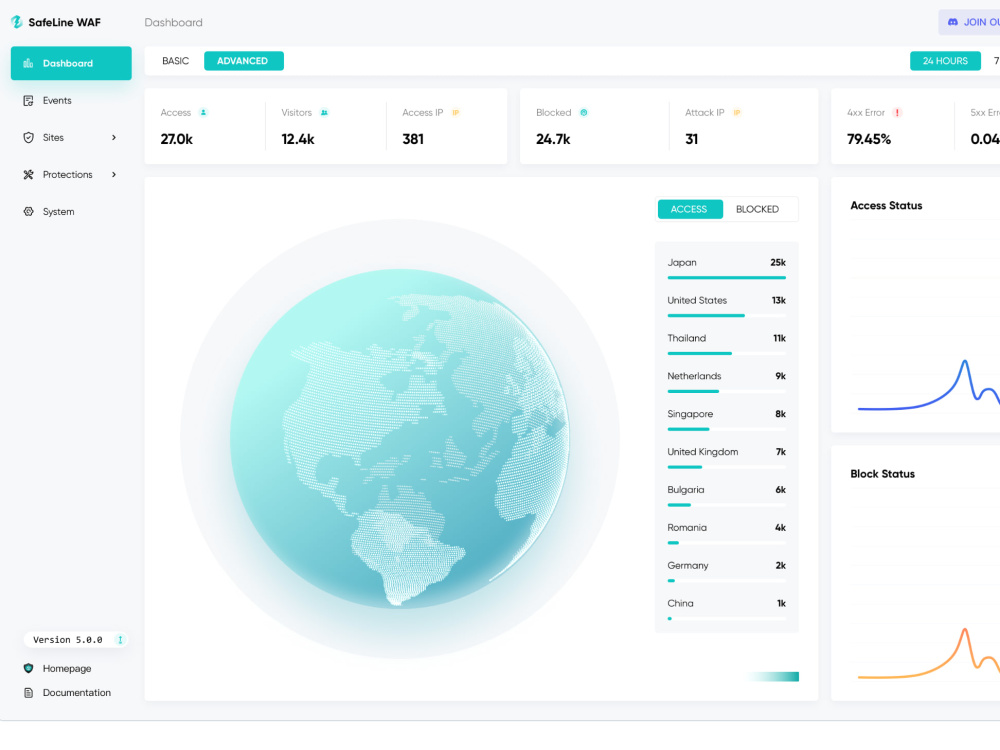
Task: Click the Thailand access progress bar
Action: click(726, 353)
